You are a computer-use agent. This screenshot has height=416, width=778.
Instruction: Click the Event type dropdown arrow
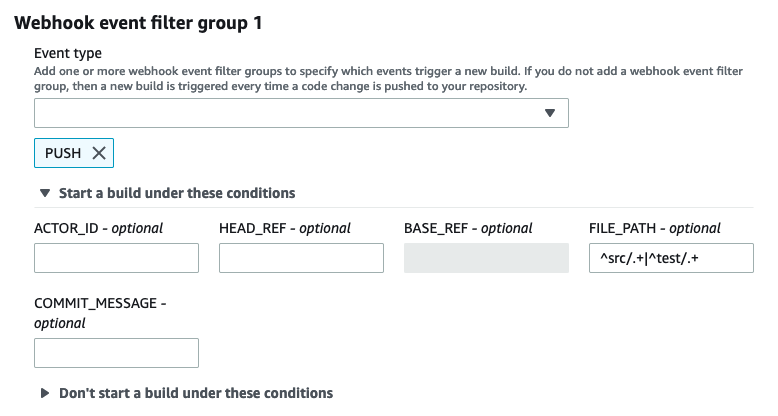[x=549, y=113]
